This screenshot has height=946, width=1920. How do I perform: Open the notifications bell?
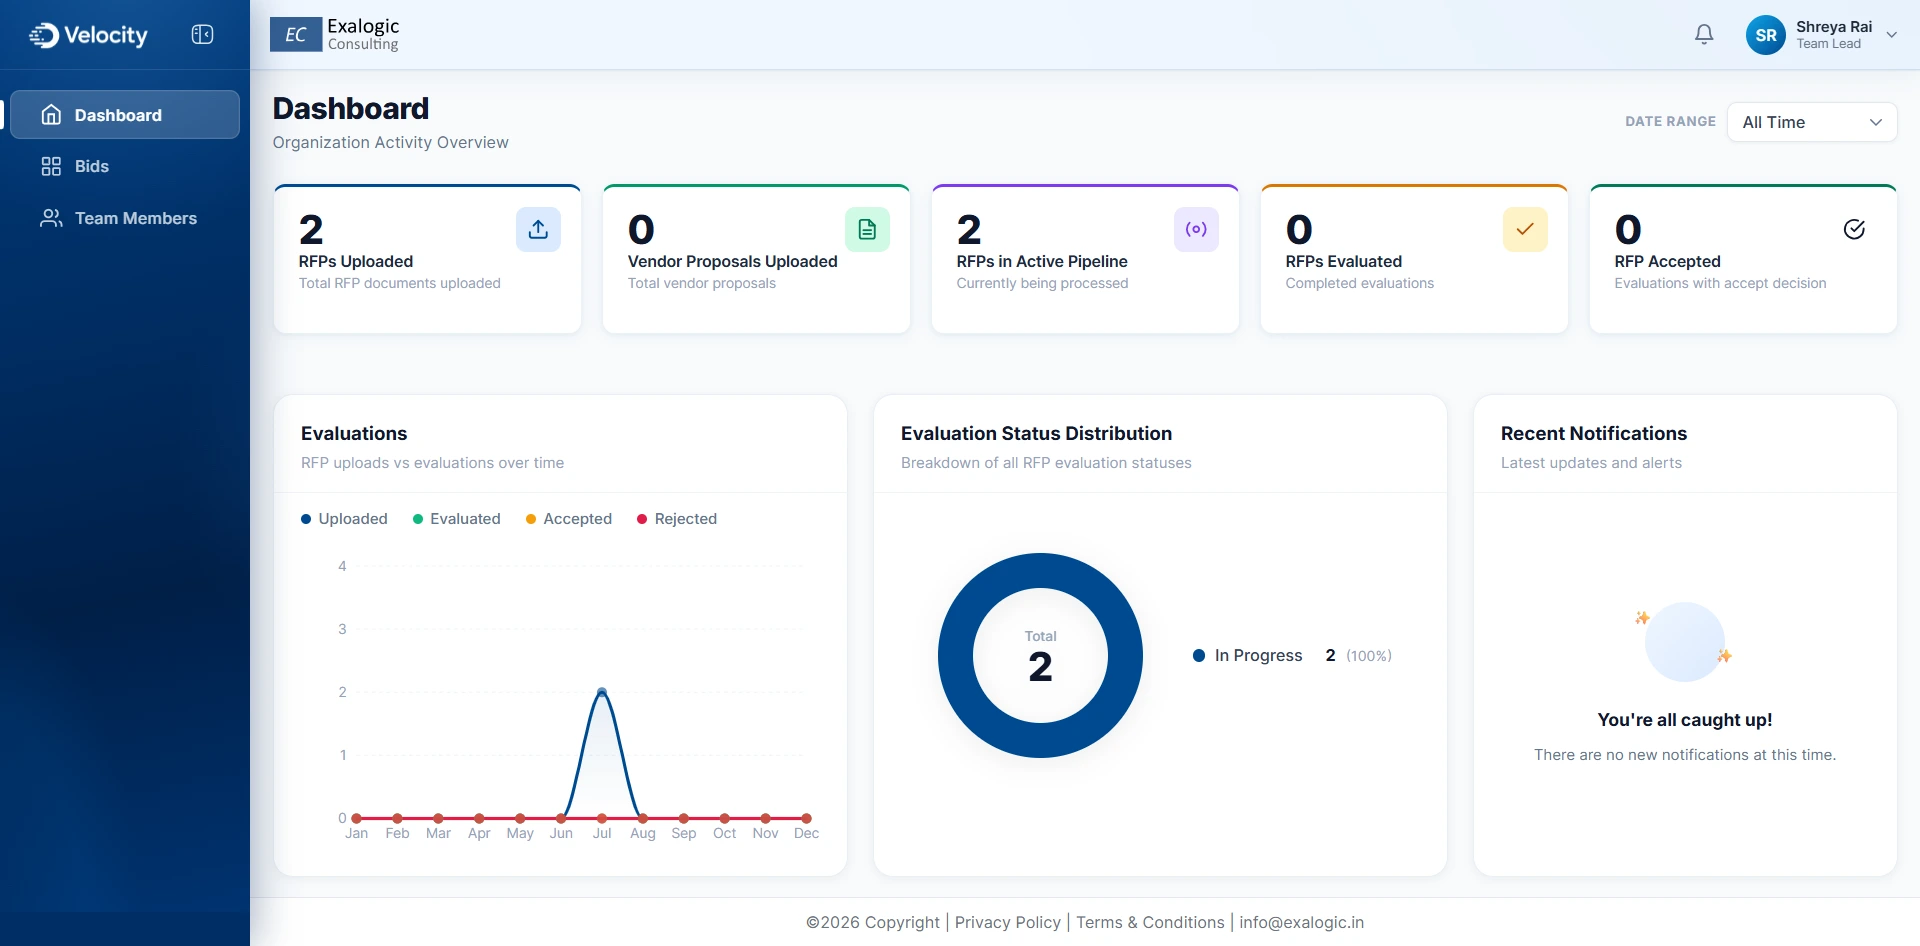click(1704, 35)
